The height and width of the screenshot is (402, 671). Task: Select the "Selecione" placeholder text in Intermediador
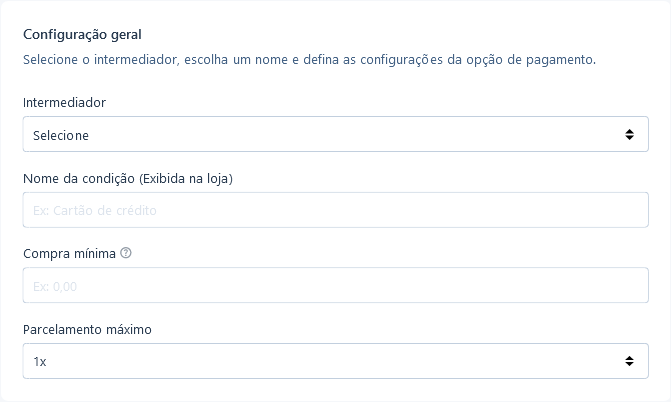click(61, 135)
